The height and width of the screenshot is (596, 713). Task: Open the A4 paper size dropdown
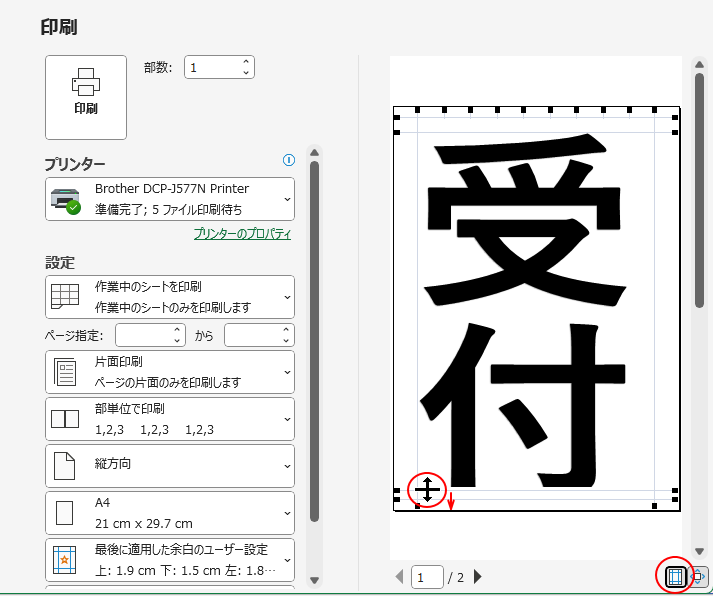click(170, 513)
